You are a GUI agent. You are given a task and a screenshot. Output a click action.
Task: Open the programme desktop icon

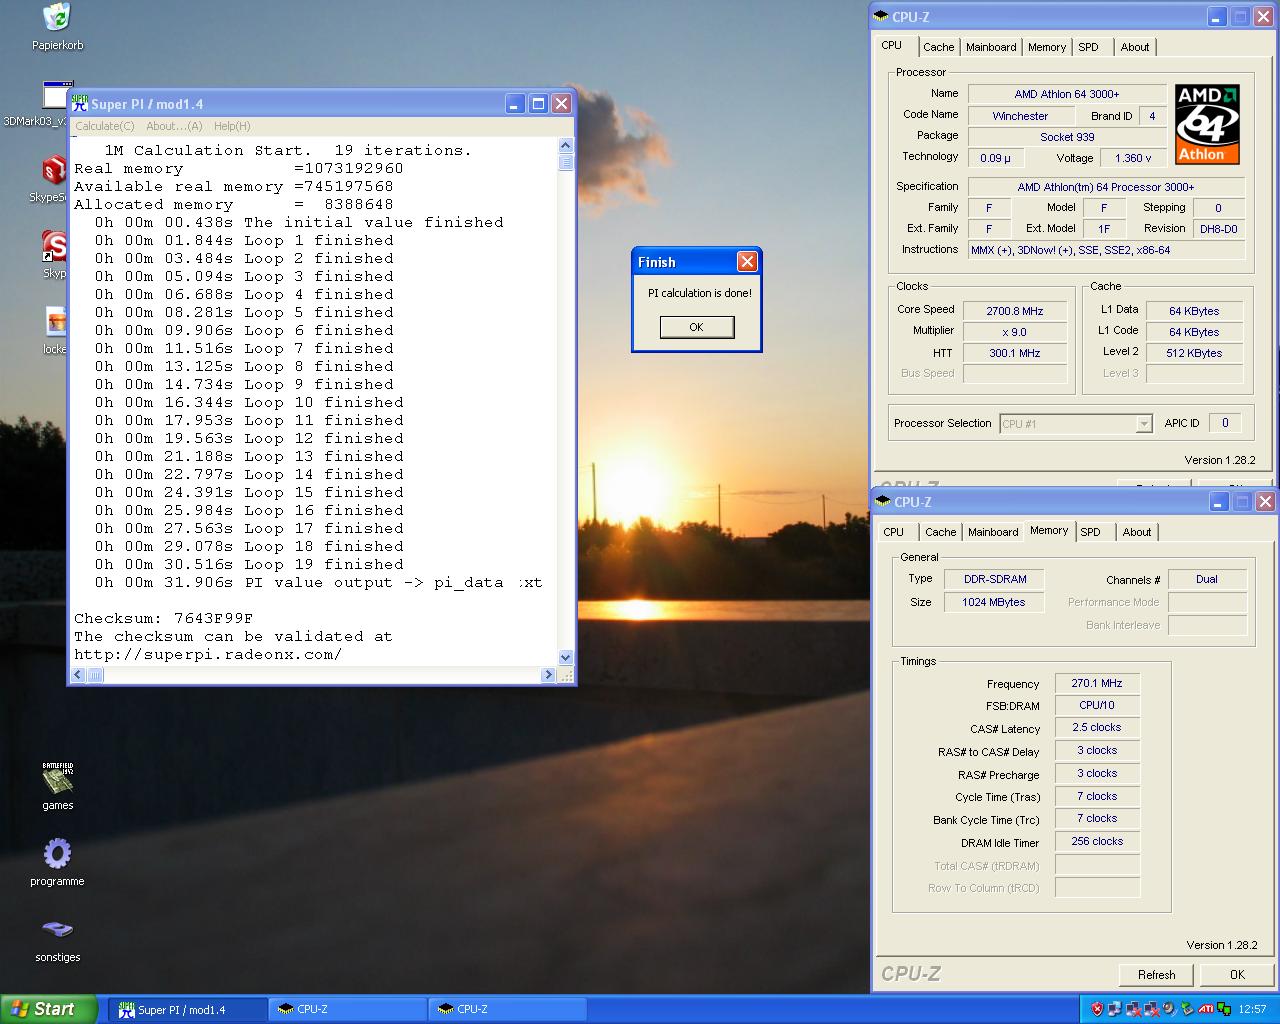57,854
